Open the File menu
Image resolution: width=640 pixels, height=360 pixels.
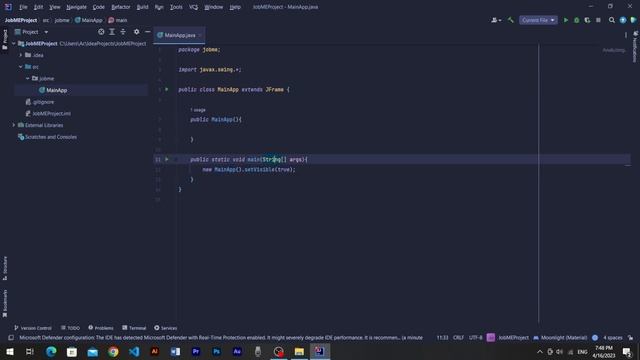(23, 7)
